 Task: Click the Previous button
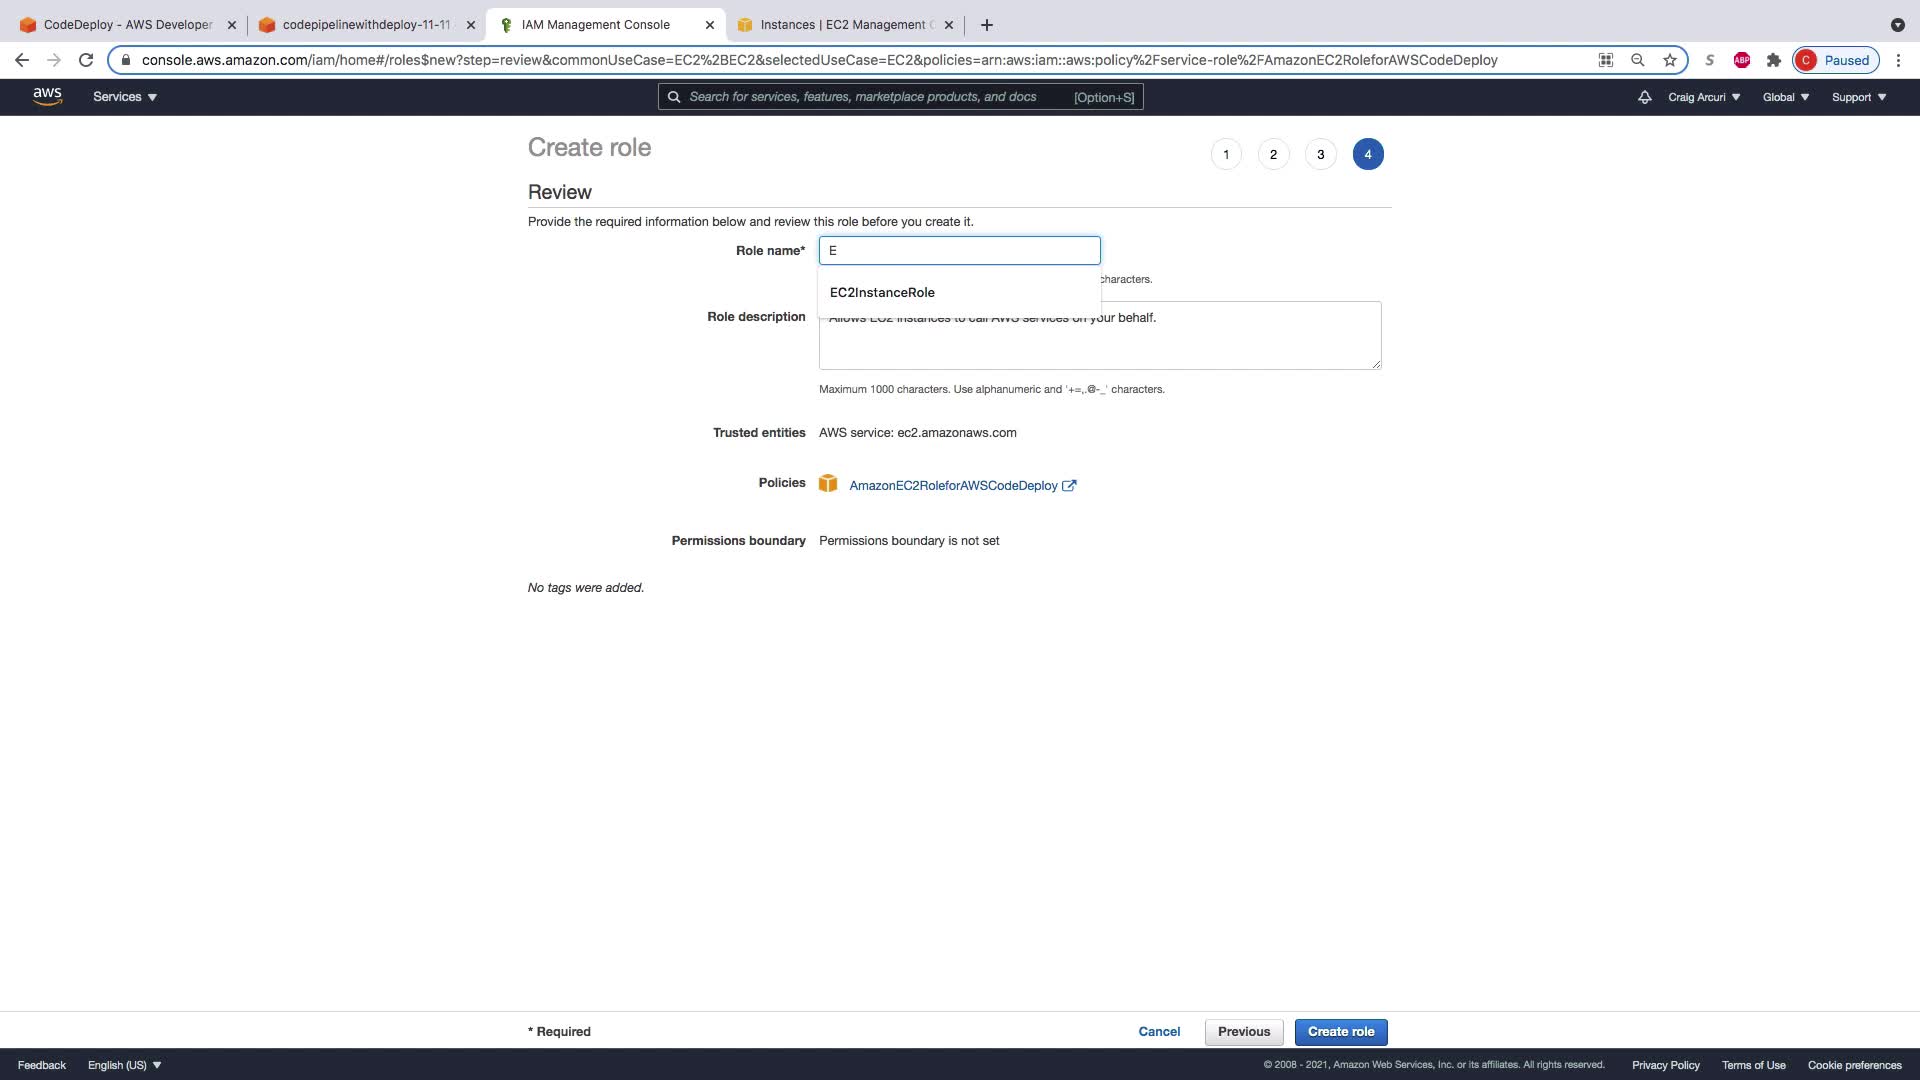(x=1243, y=1031)
